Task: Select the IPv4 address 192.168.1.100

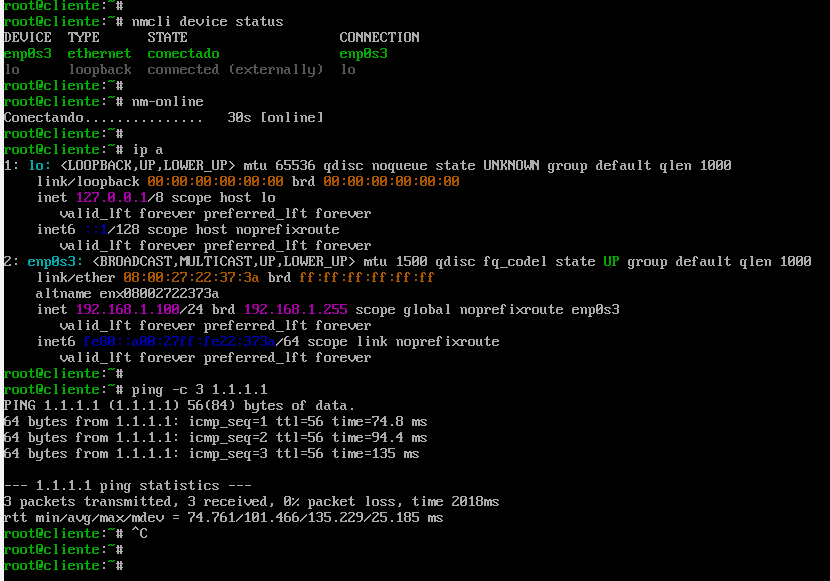Action: [x=128, y=310]
